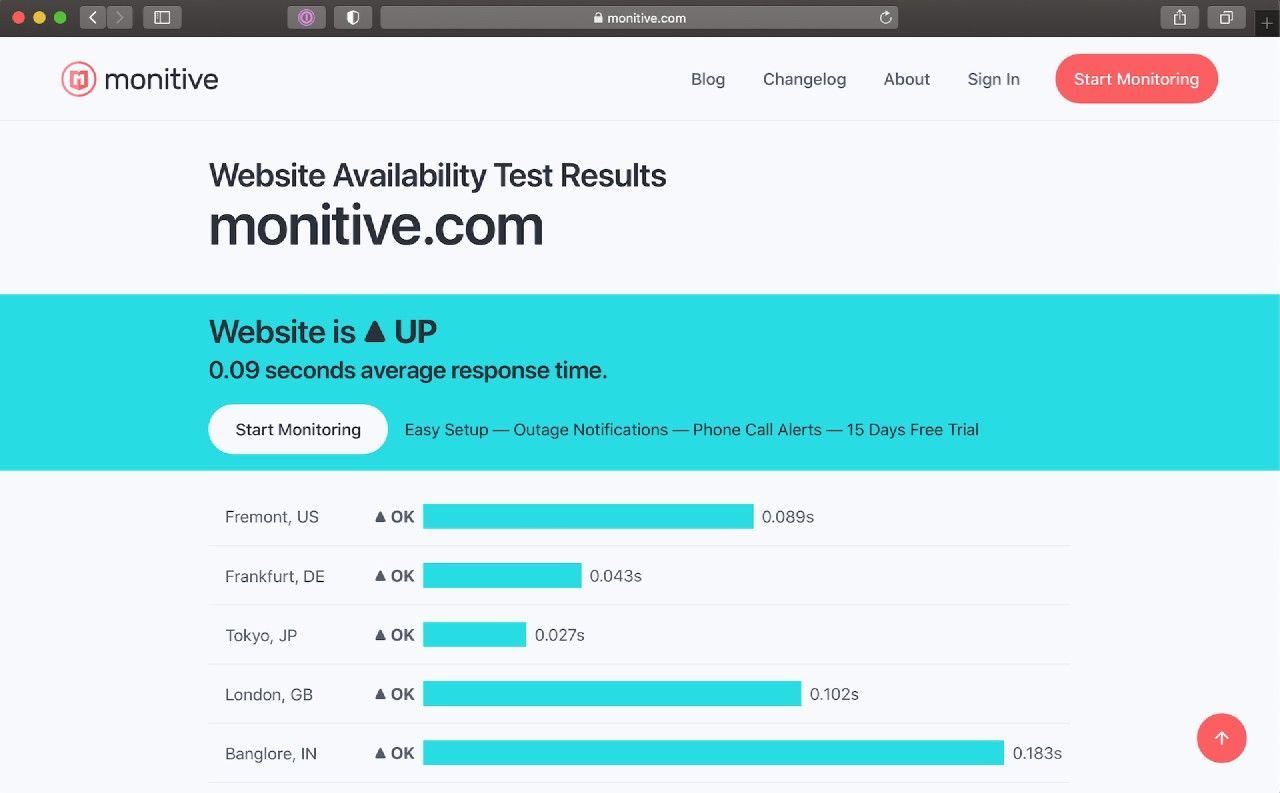Click the back navigation chevron
The image size is (1280, 793).
(92, 17)
